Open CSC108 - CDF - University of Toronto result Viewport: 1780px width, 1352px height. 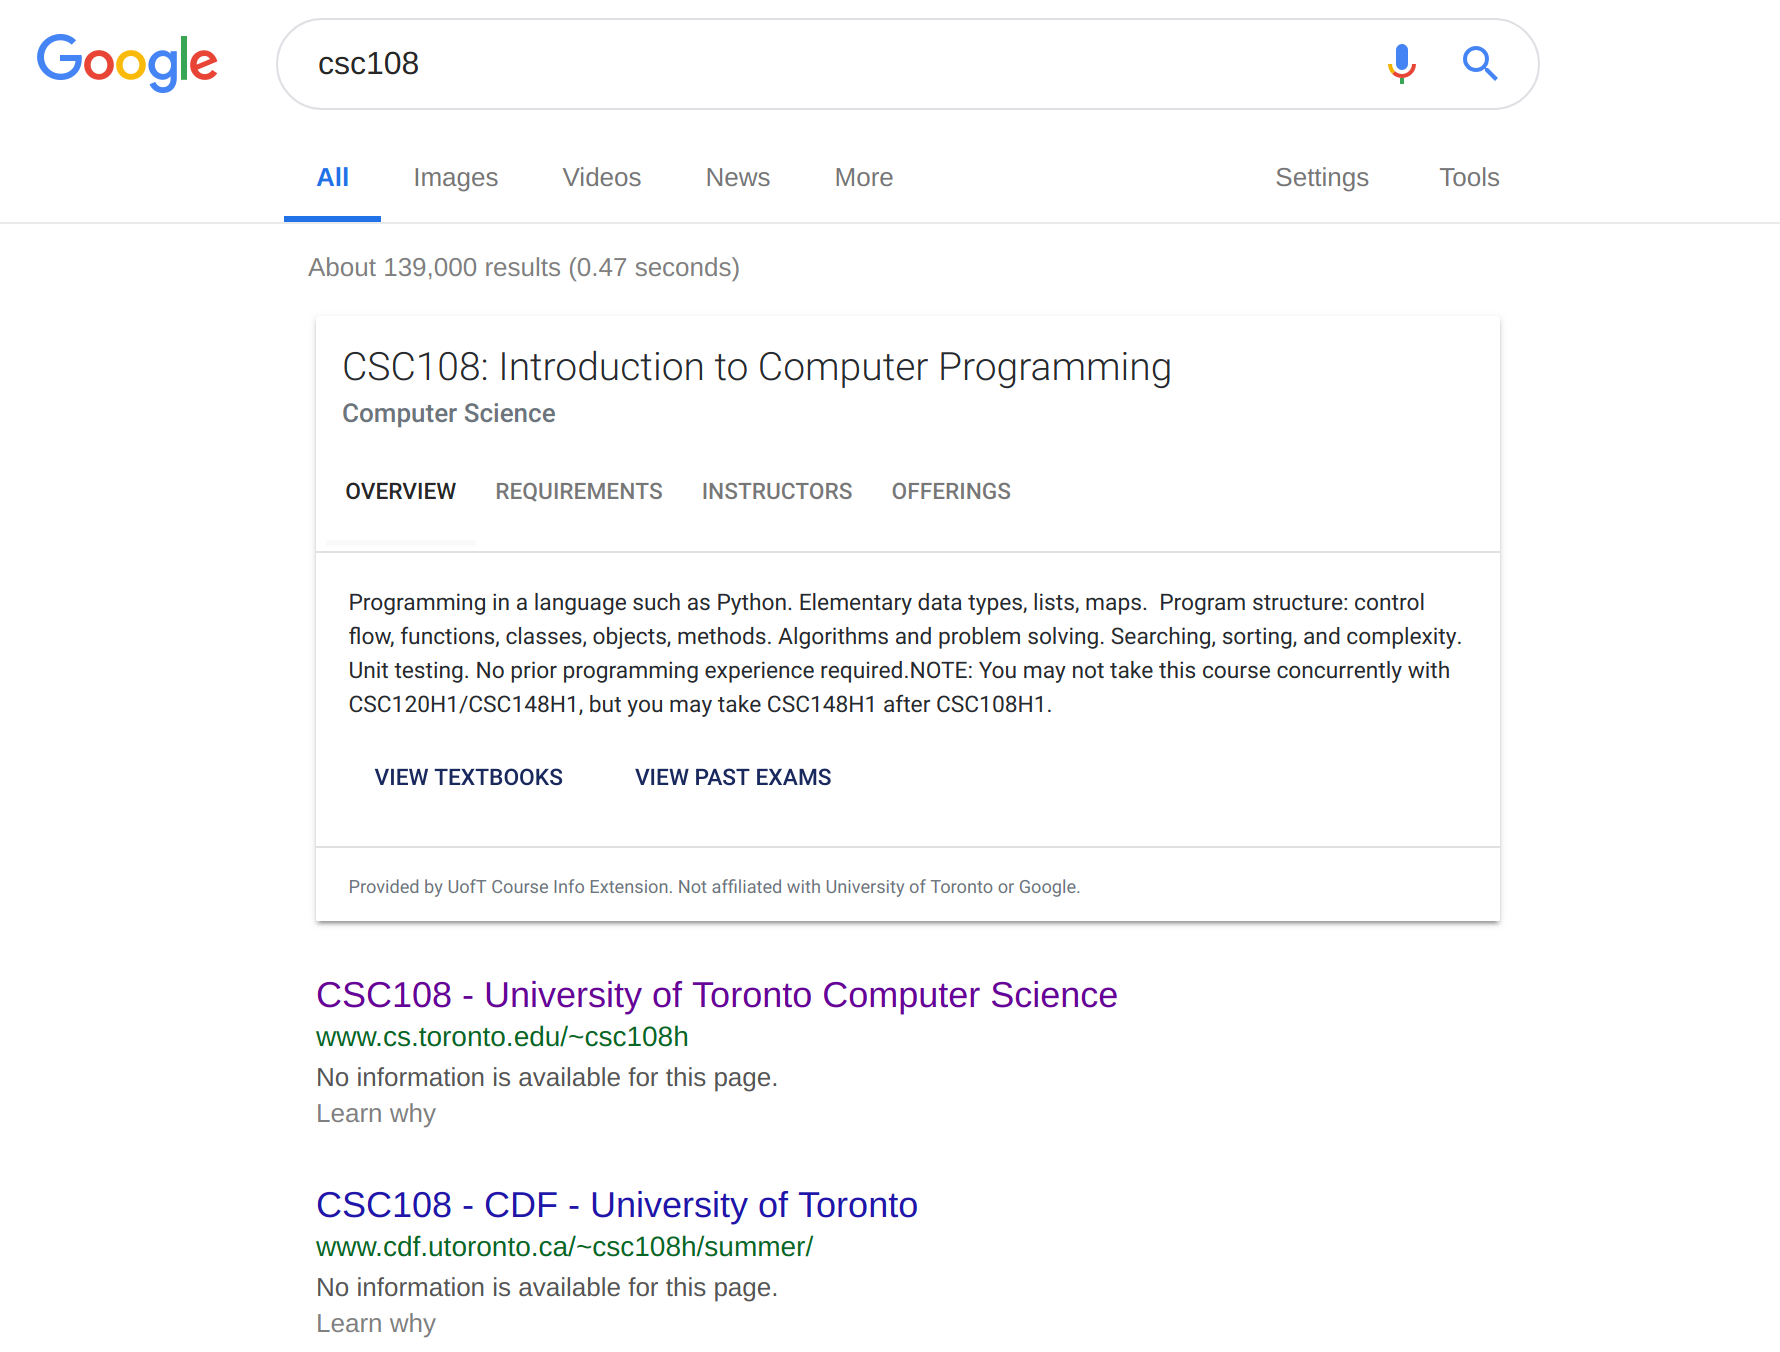[617, 1205]
